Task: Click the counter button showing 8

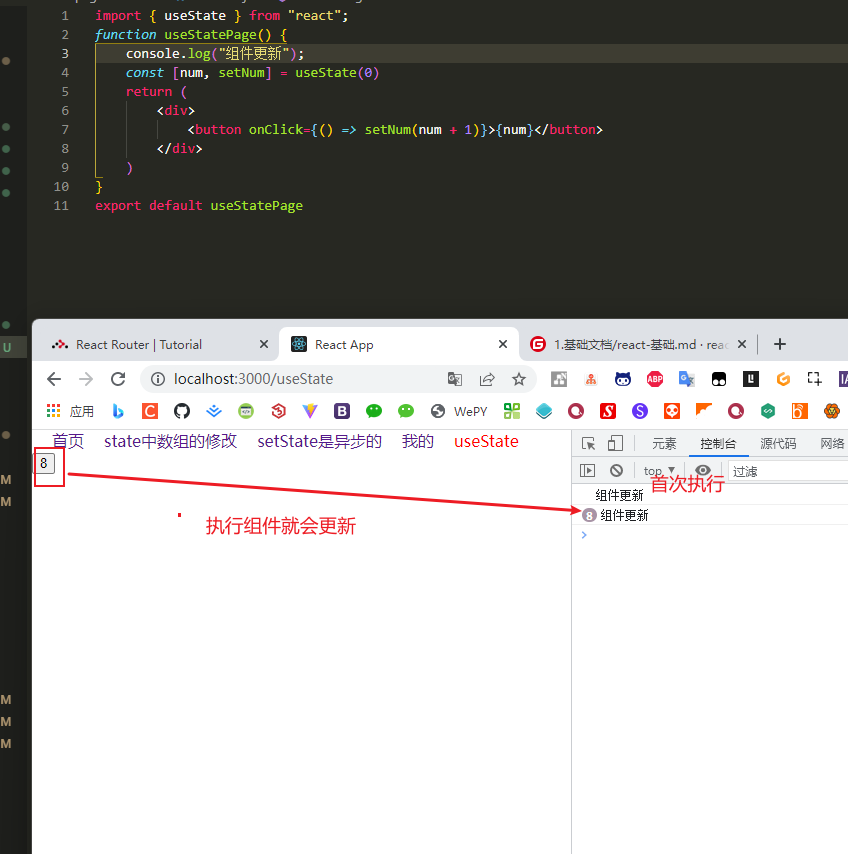Action: coord(44,463)
